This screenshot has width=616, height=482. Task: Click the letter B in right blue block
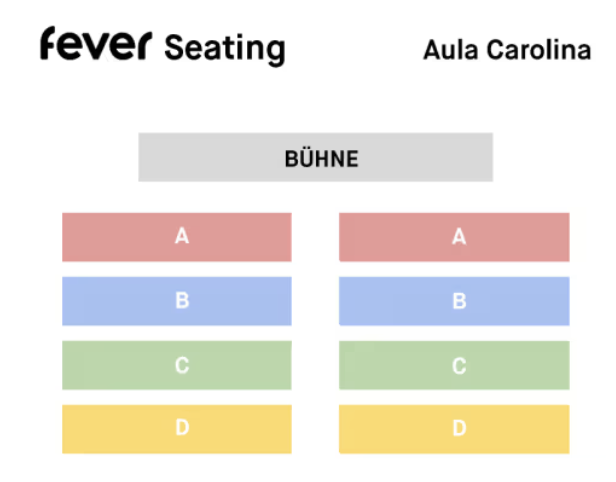pyautogui.click(x=459, y=301)
